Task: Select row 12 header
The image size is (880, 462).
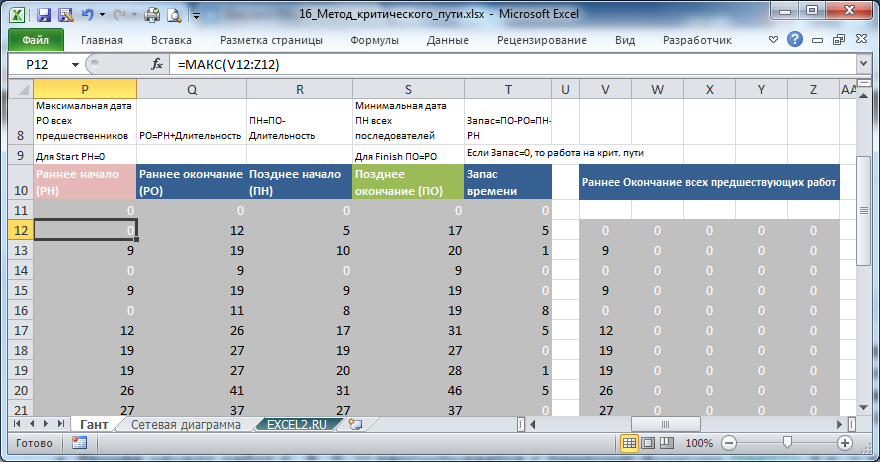Action: pyautogui.click(x=21, y=231)
